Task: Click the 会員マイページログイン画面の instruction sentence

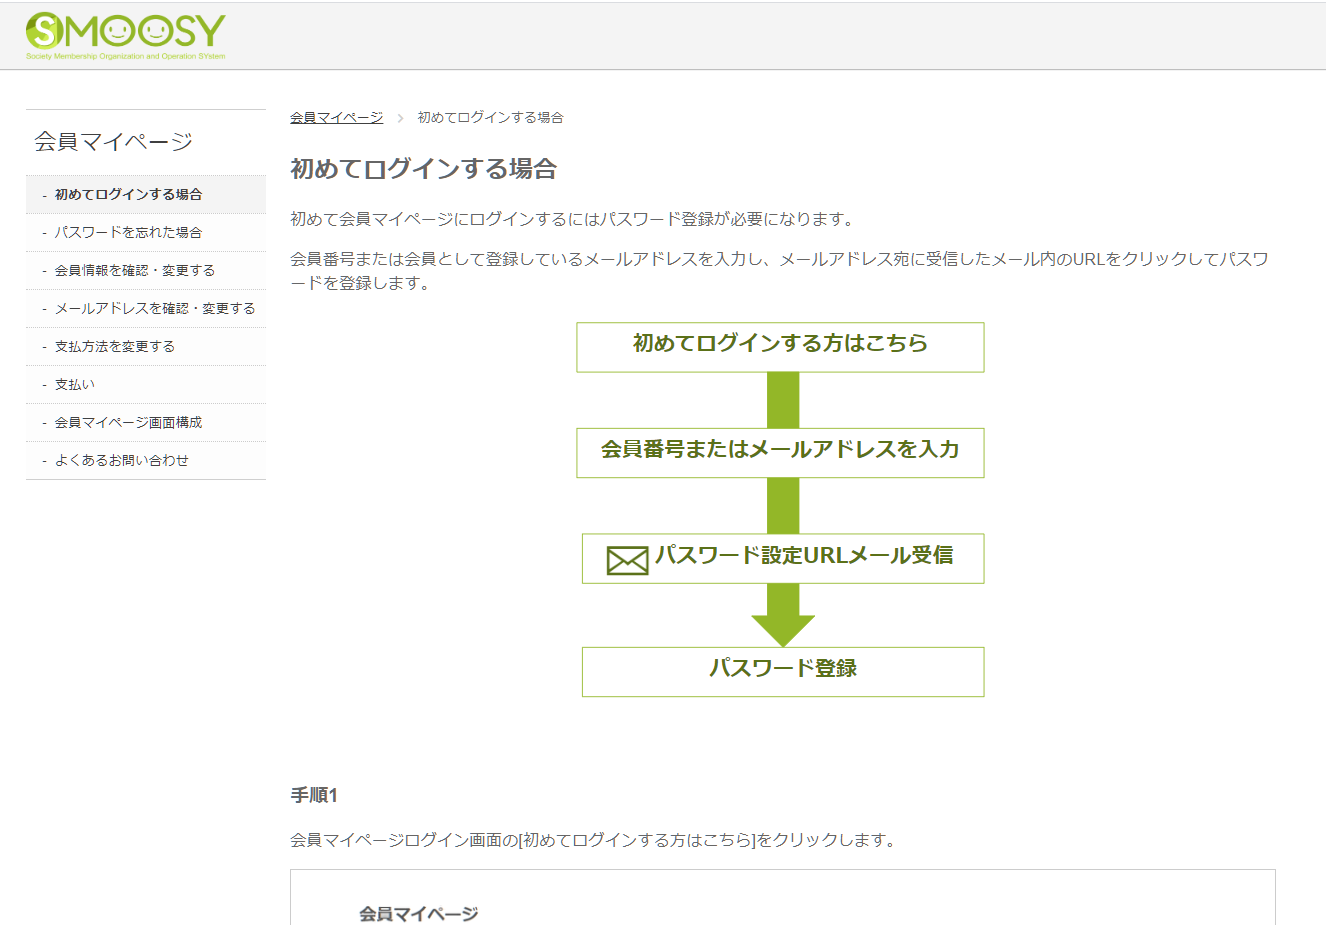Action: [593, 840]
